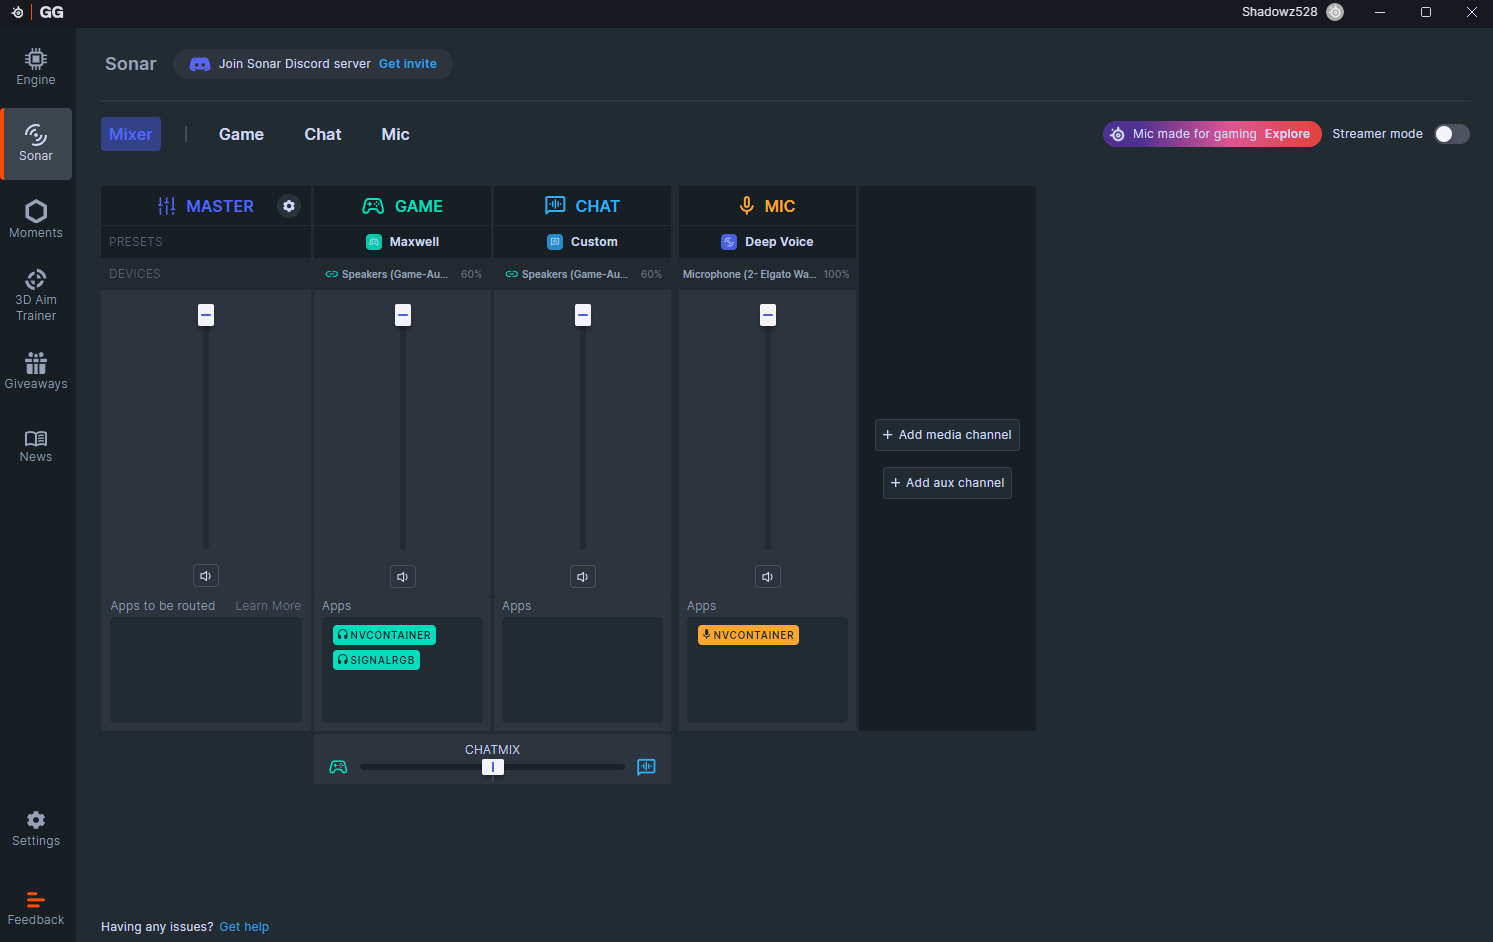Open Master channel settings gear
Screen dimensions: 1493x942
[x=289, y=206]
